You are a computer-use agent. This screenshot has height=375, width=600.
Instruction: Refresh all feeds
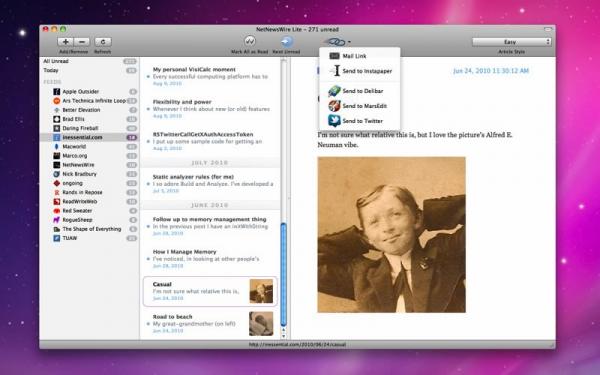point(103,42)
